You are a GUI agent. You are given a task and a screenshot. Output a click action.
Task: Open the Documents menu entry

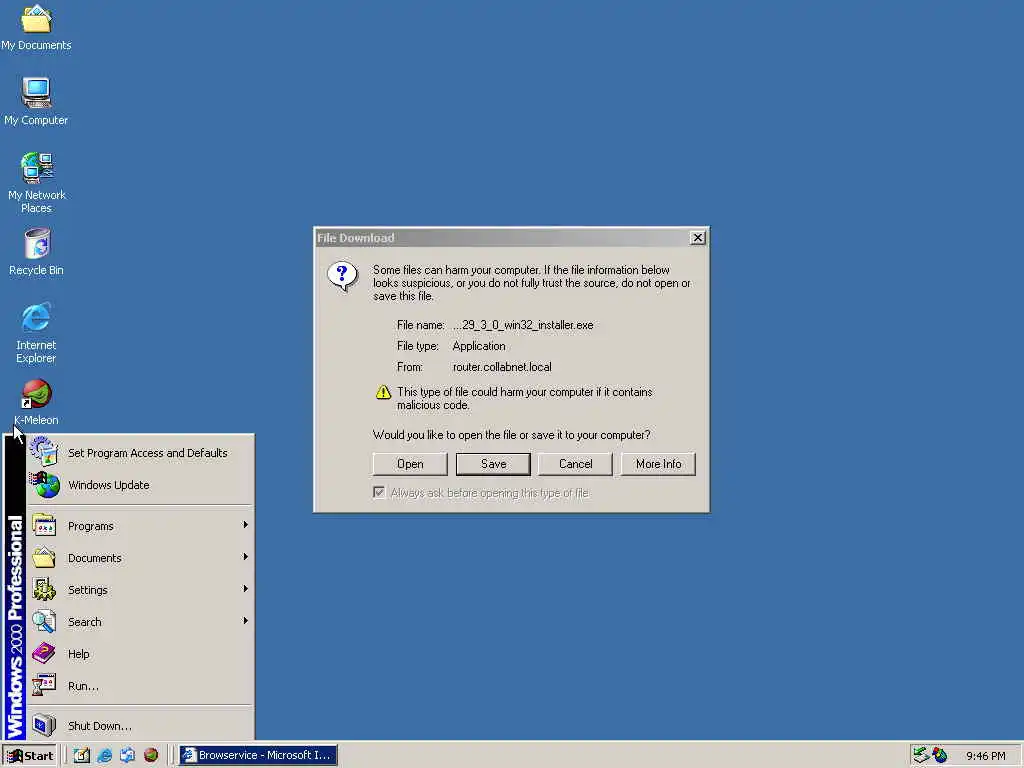tap(140, 558)
